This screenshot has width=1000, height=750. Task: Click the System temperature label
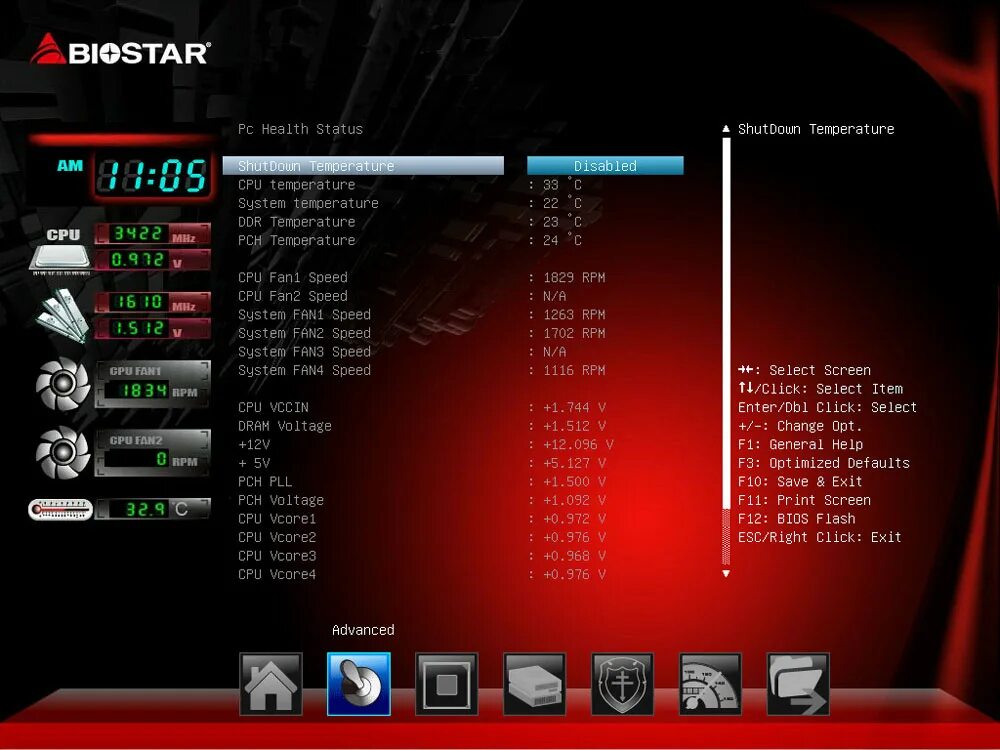coord(308,203)
